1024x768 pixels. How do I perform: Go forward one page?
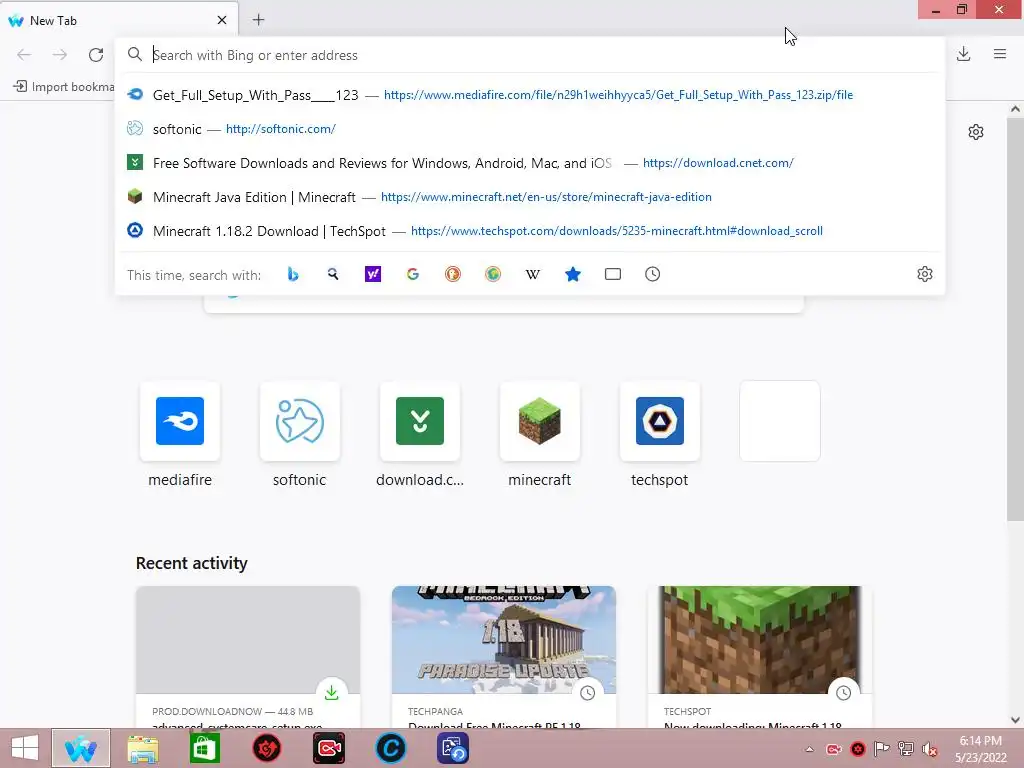[x=60, y=55]
